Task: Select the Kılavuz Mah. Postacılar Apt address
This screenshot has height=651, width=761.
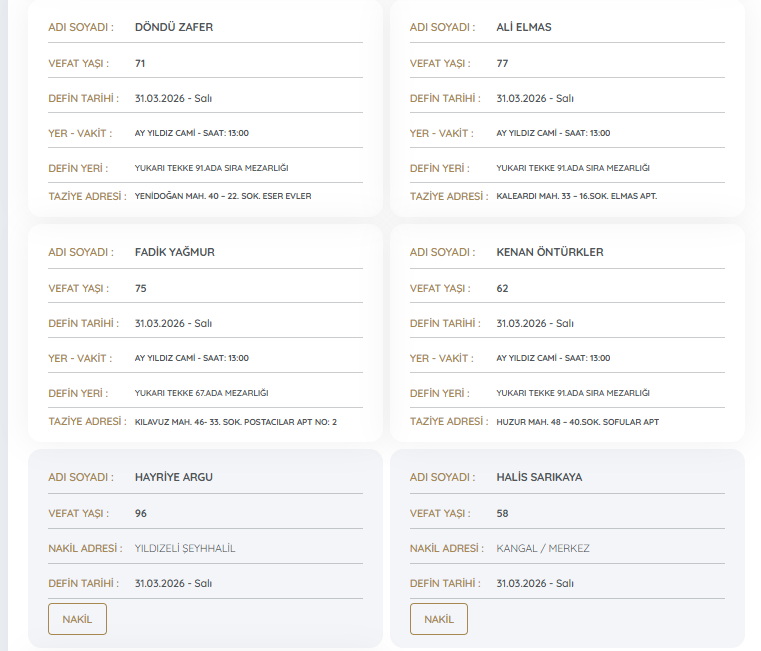Action: [x=235, y=422]
